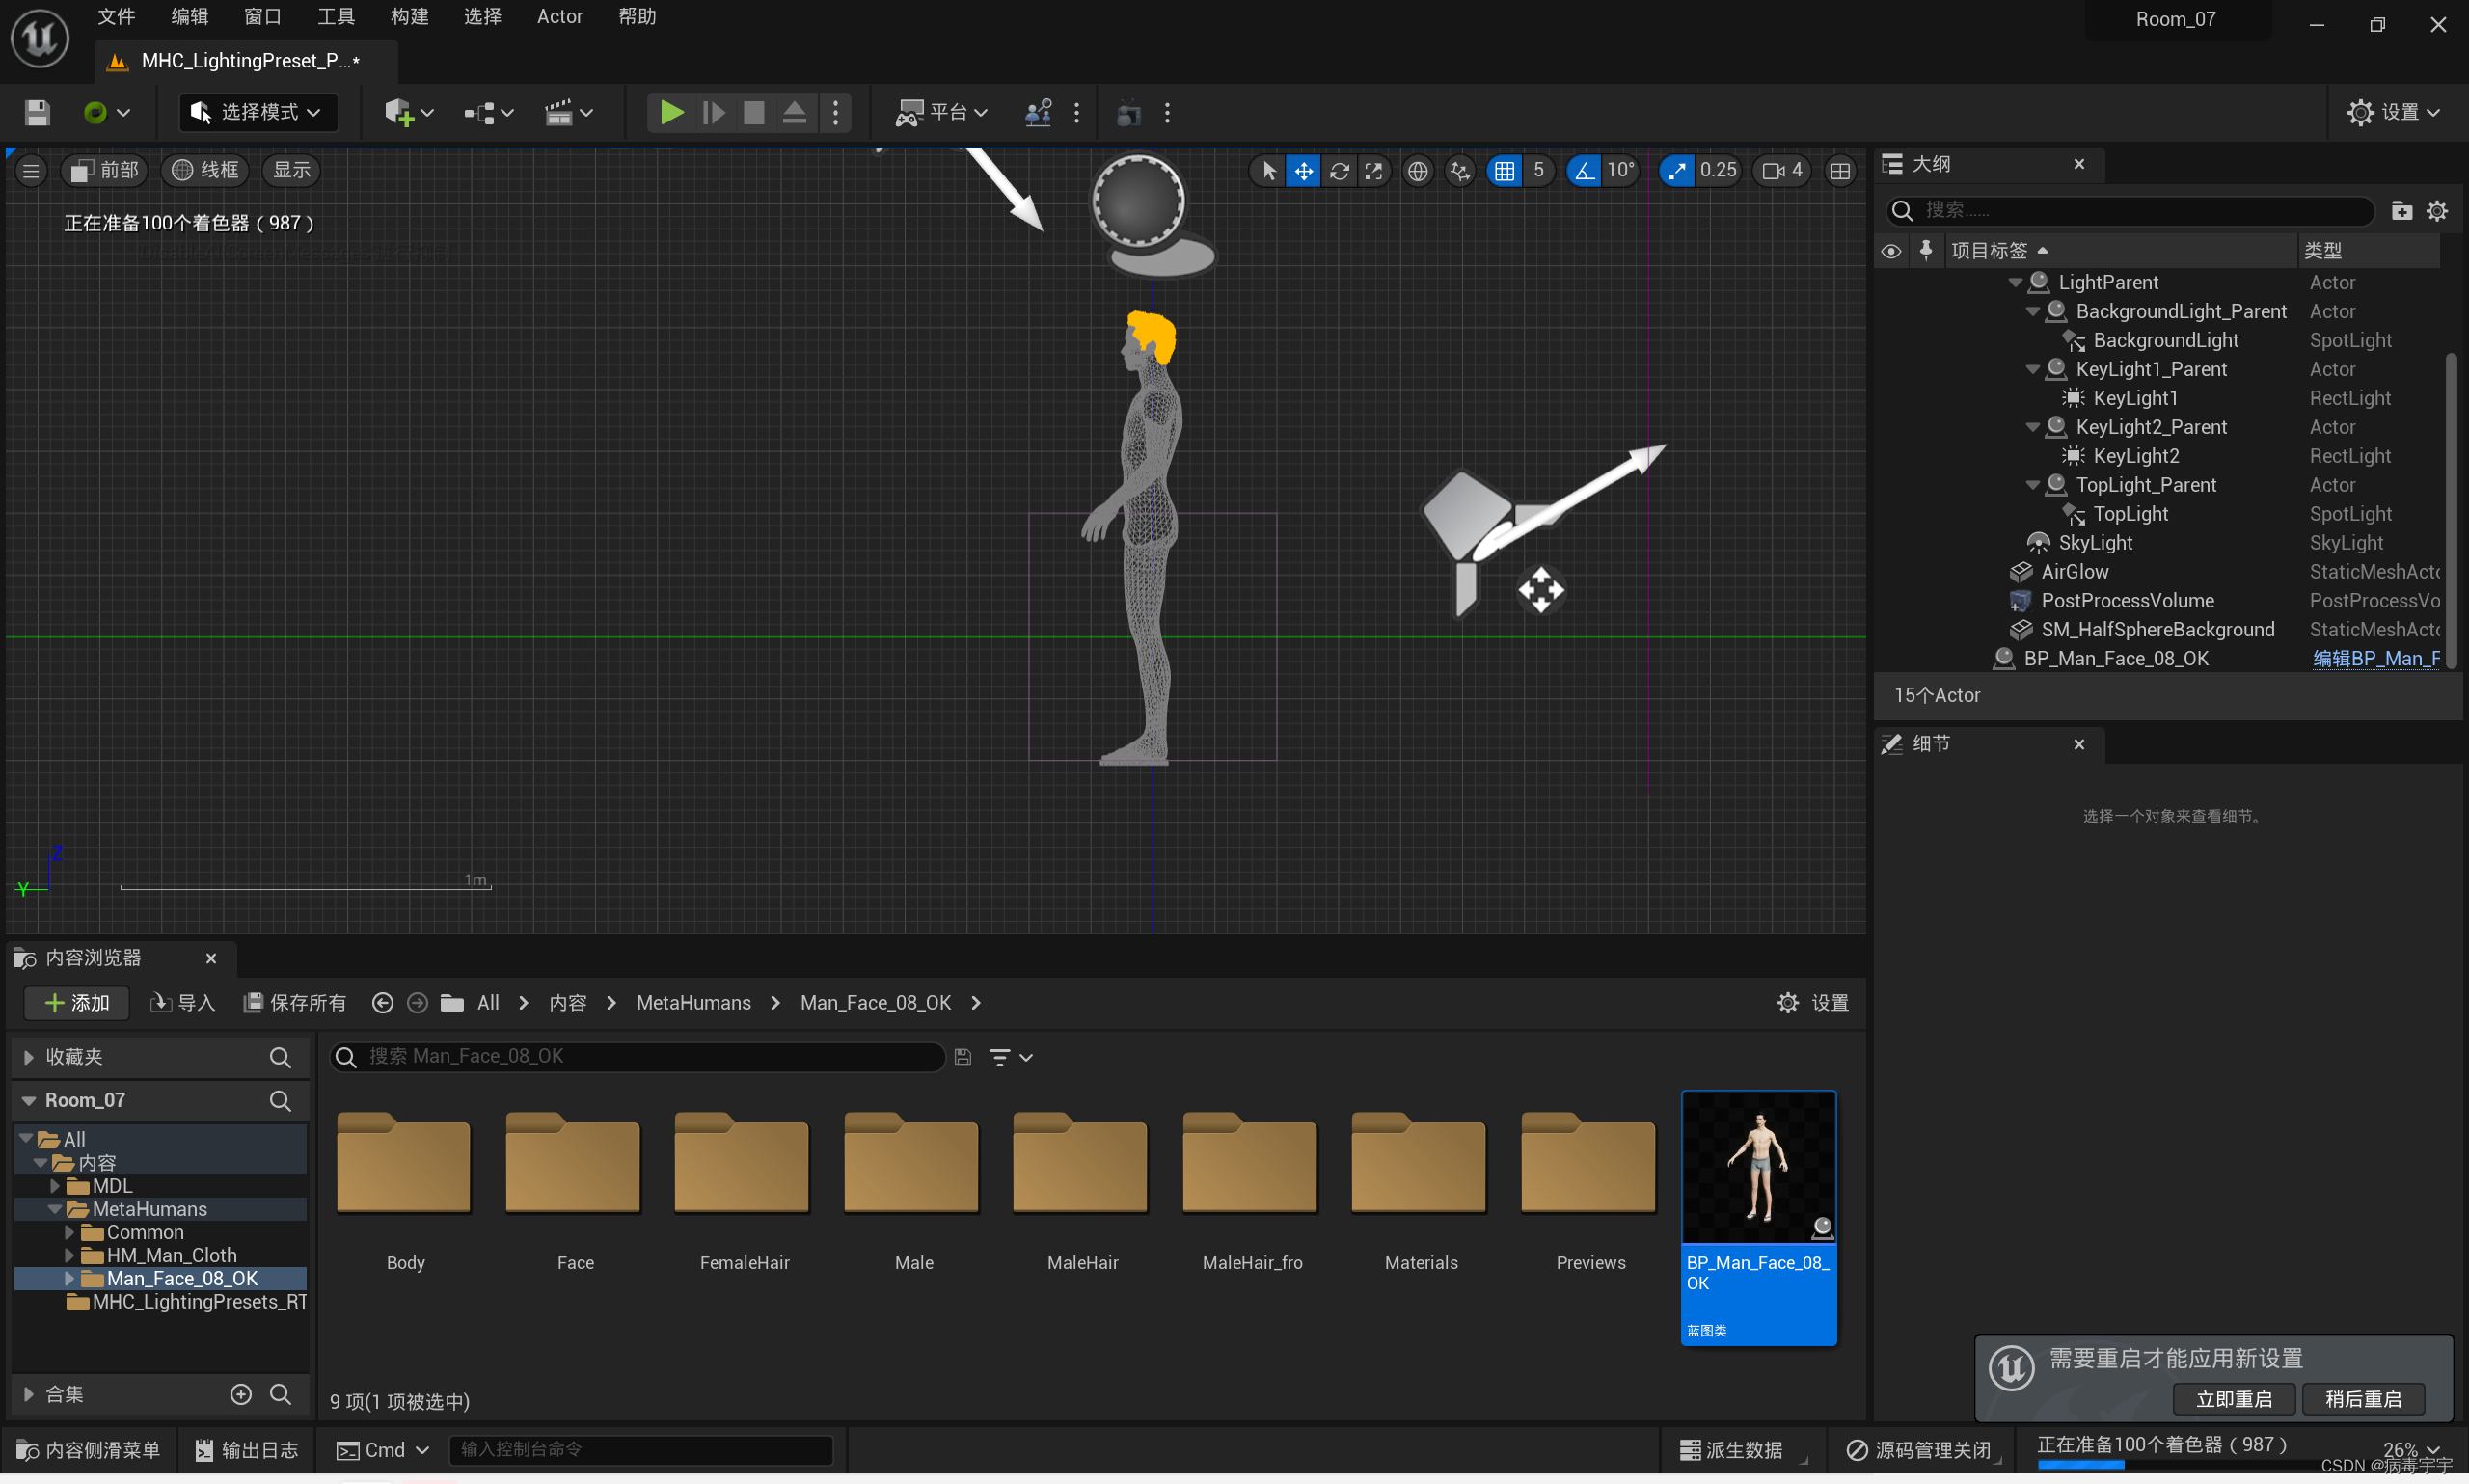Viewport: 2469px width, 1484px height.
Task: Click save search icon in content browser
Action: point(962,1057)
